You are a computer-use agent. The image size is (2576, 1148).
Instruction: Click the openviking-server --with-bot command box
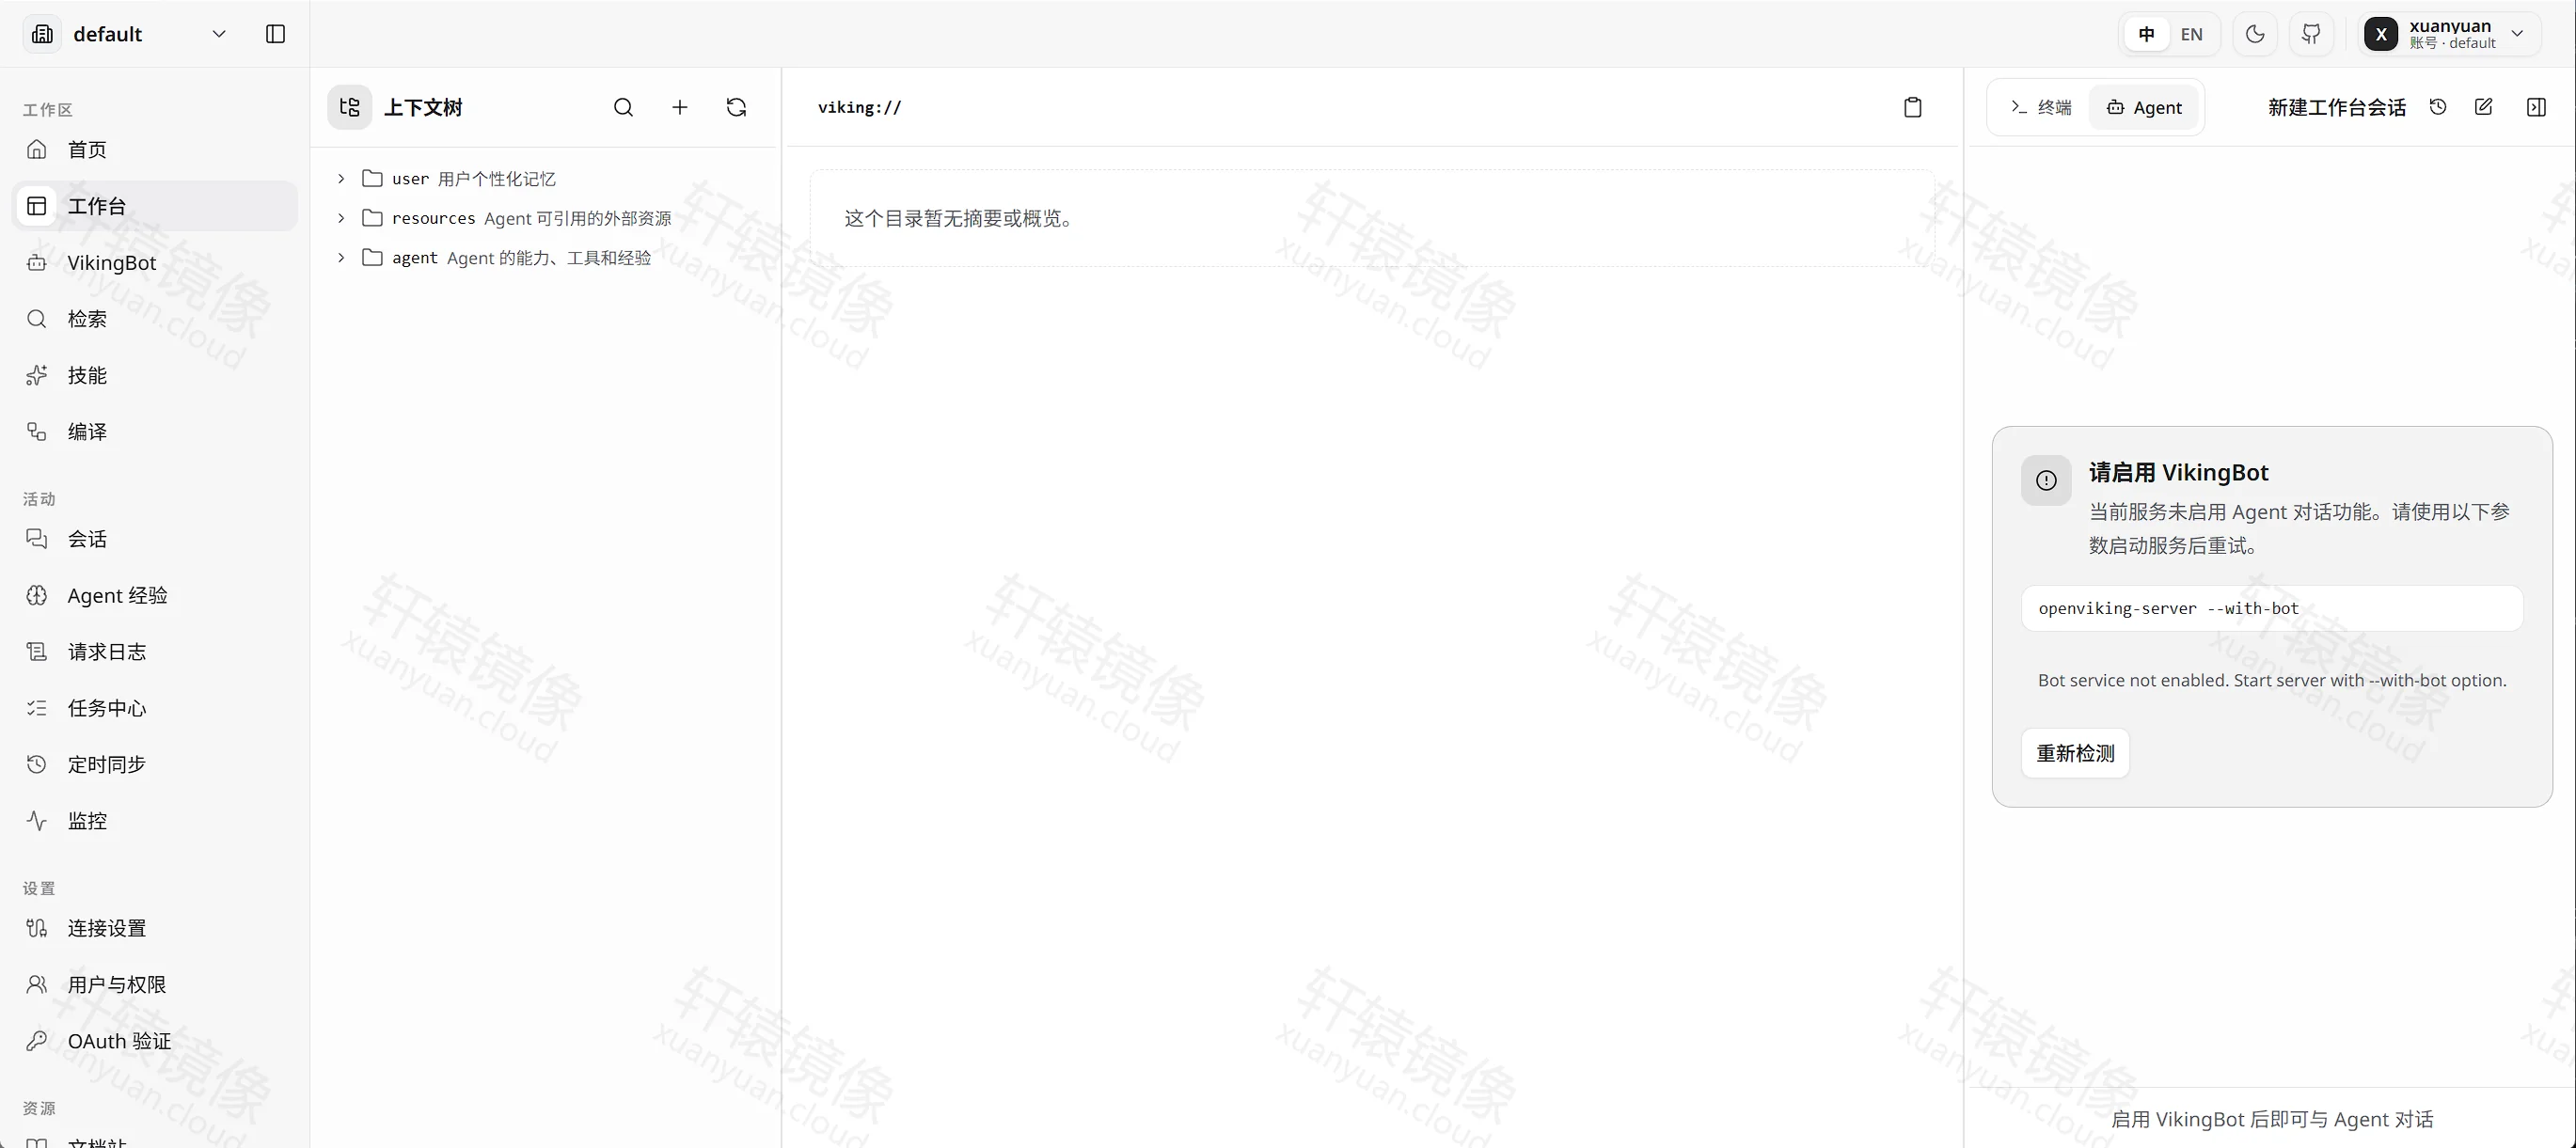[2272, 608]
